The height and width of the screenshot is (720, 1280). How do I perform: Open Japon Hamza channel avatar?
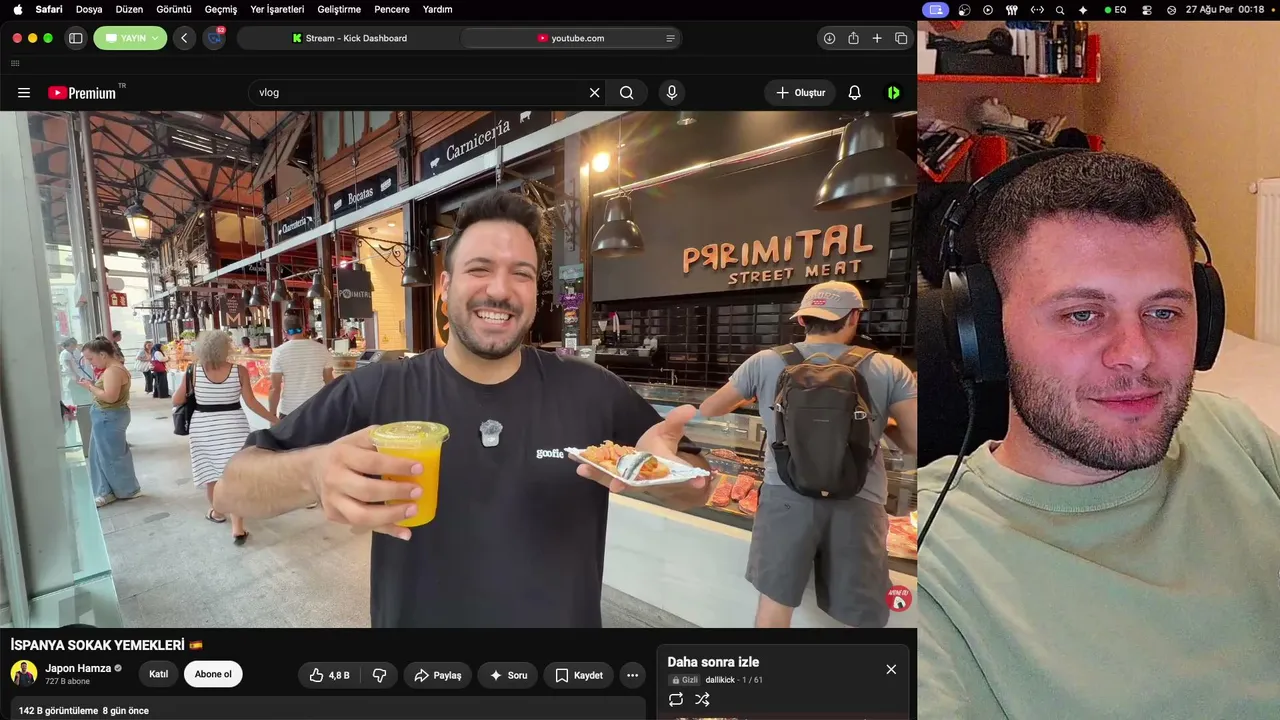point(24,673)
